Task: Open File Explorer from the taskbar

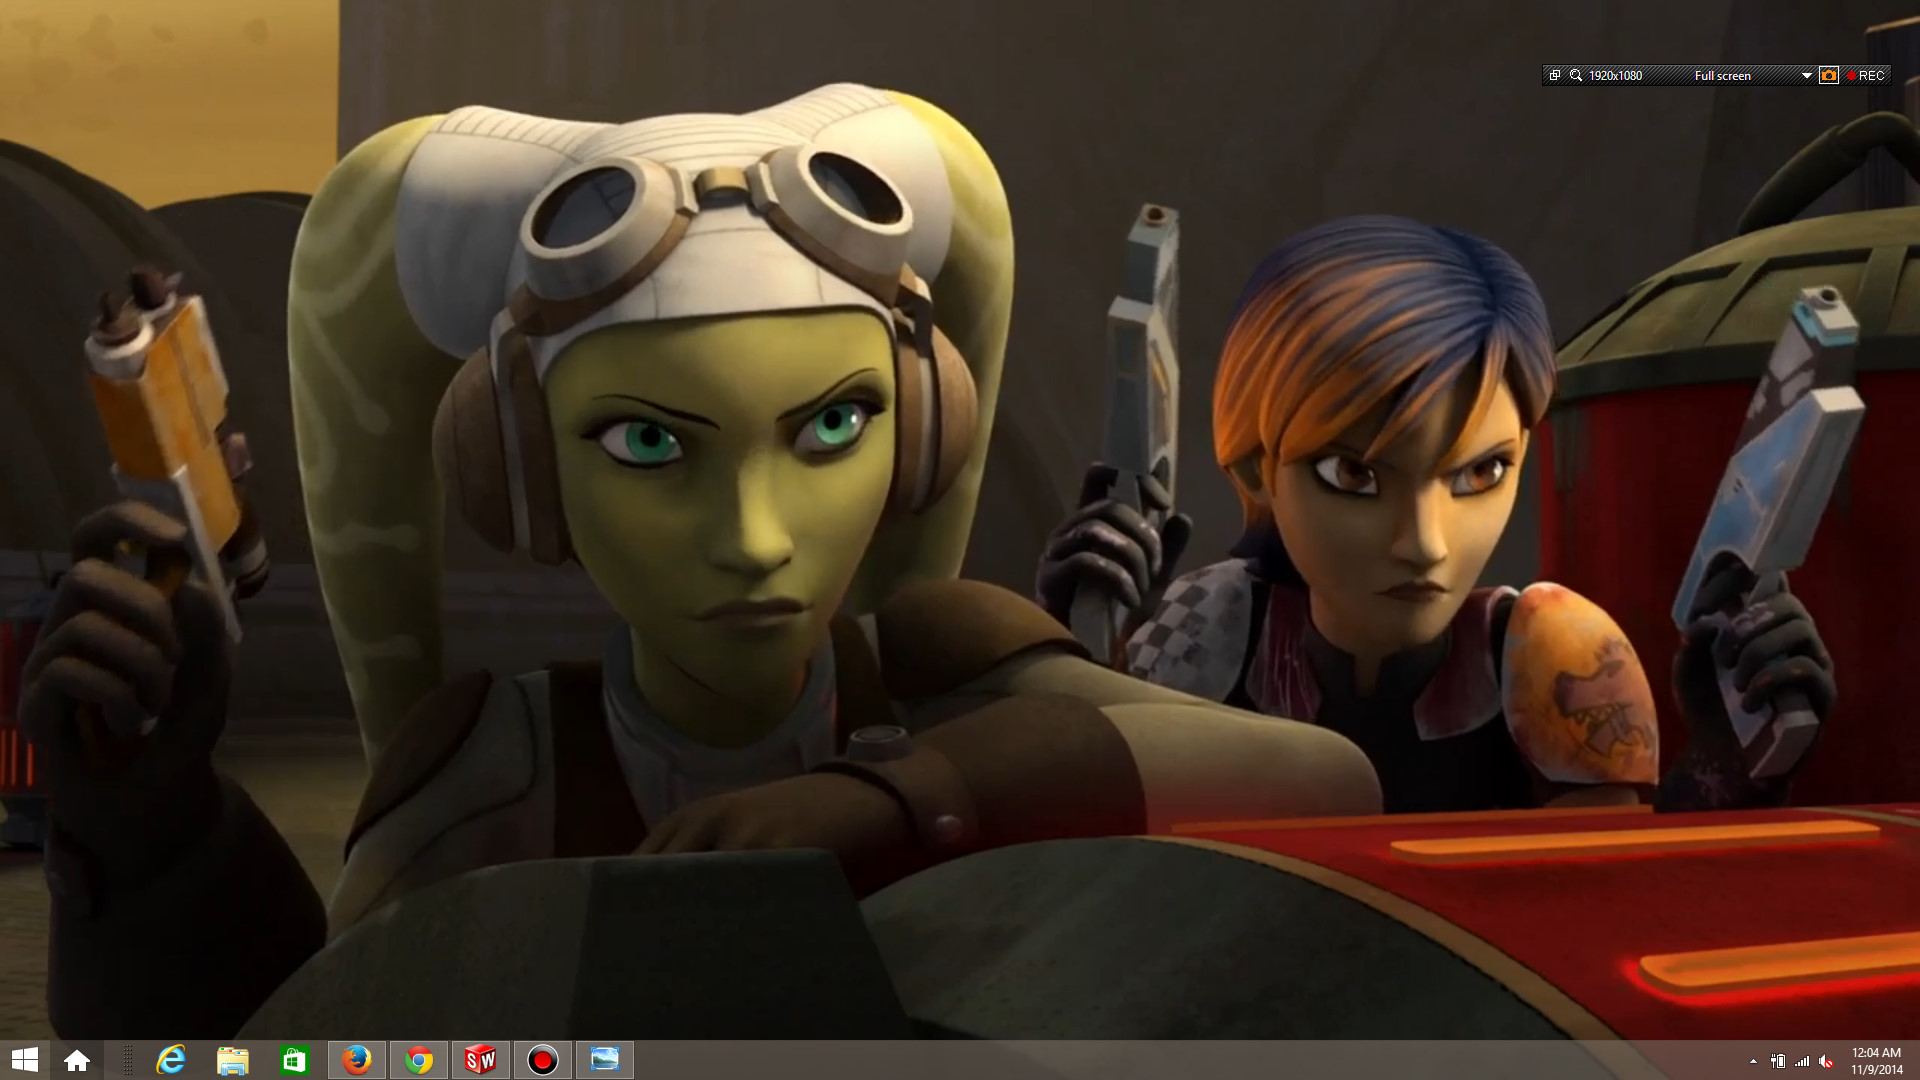Action: 233,1060
